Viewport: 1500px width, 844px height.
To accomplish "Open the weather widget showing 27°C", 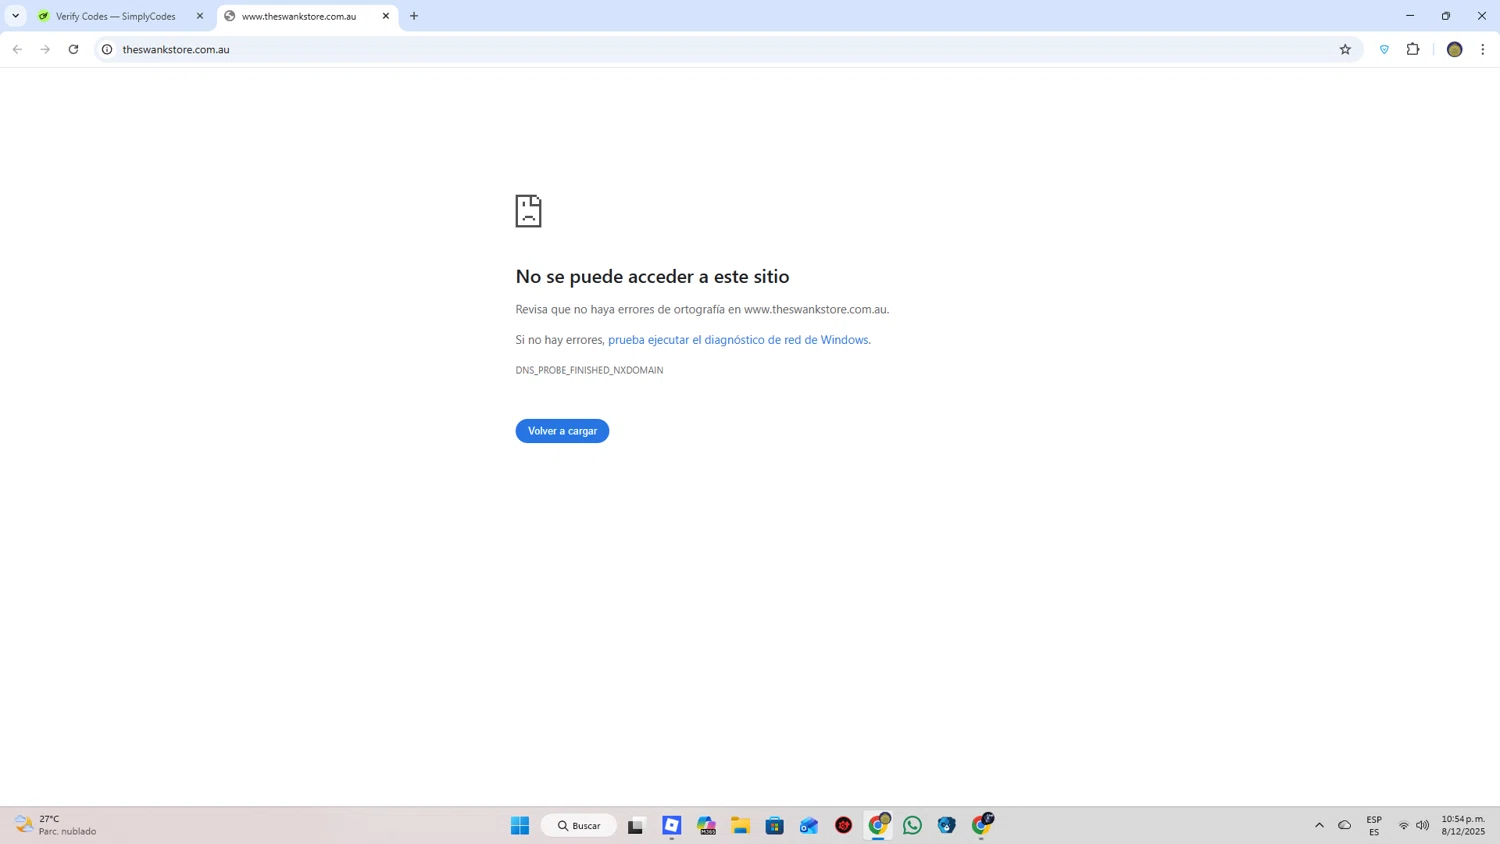I will 56,825.
